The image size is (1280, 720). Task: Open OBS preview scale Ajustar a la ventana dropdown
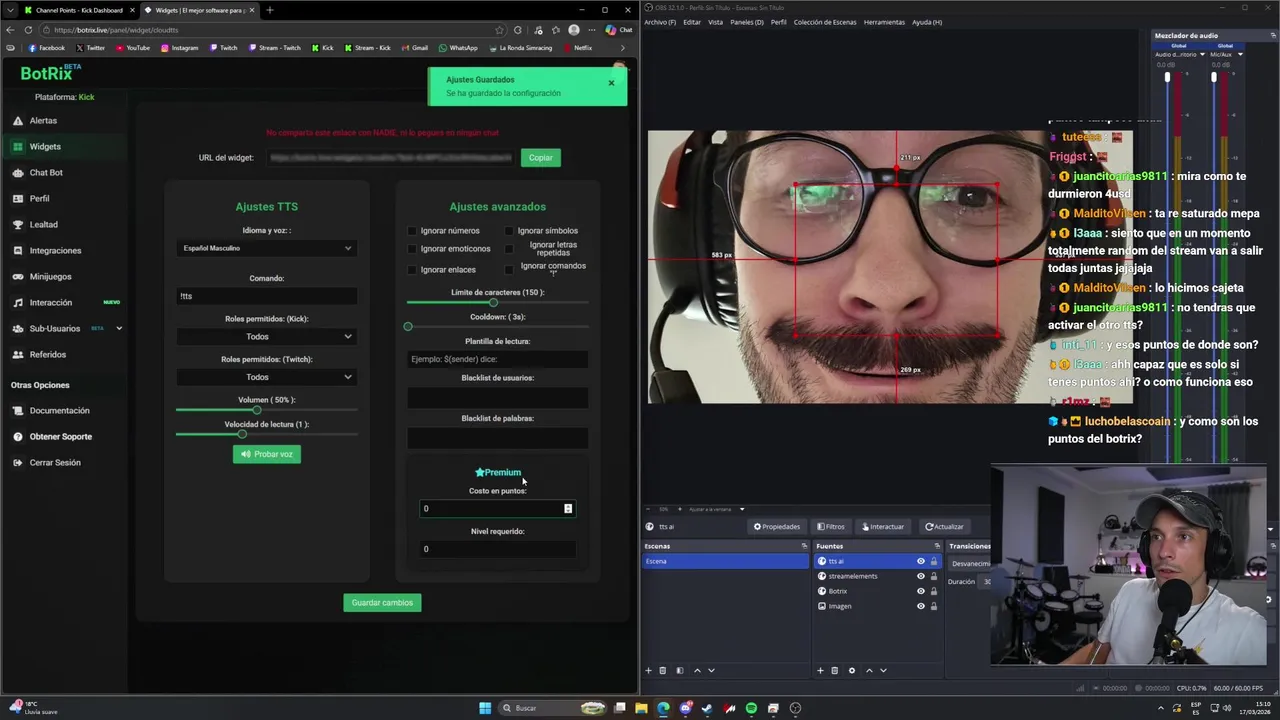tap(715, 509)
